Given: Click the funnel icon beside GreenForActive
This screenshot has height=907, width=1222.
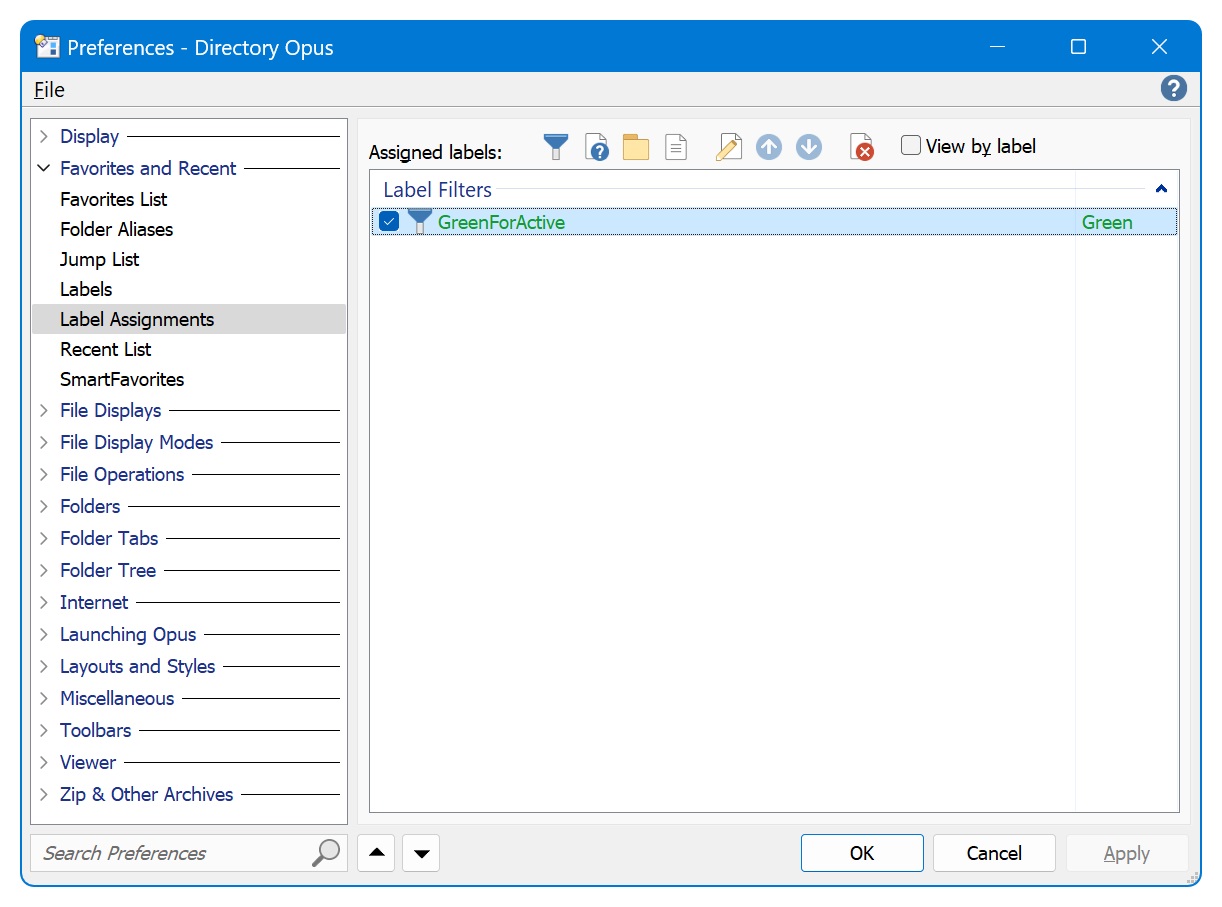Looking at the screenshot, I should pos(420,221).
